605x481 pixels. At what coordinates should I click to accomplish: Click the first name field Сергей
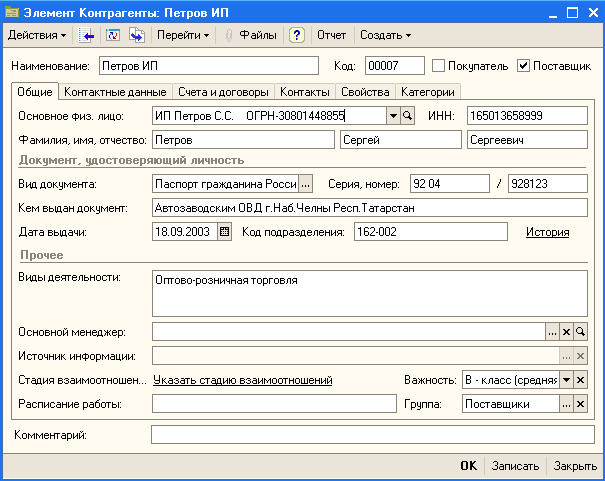[401, 140]
